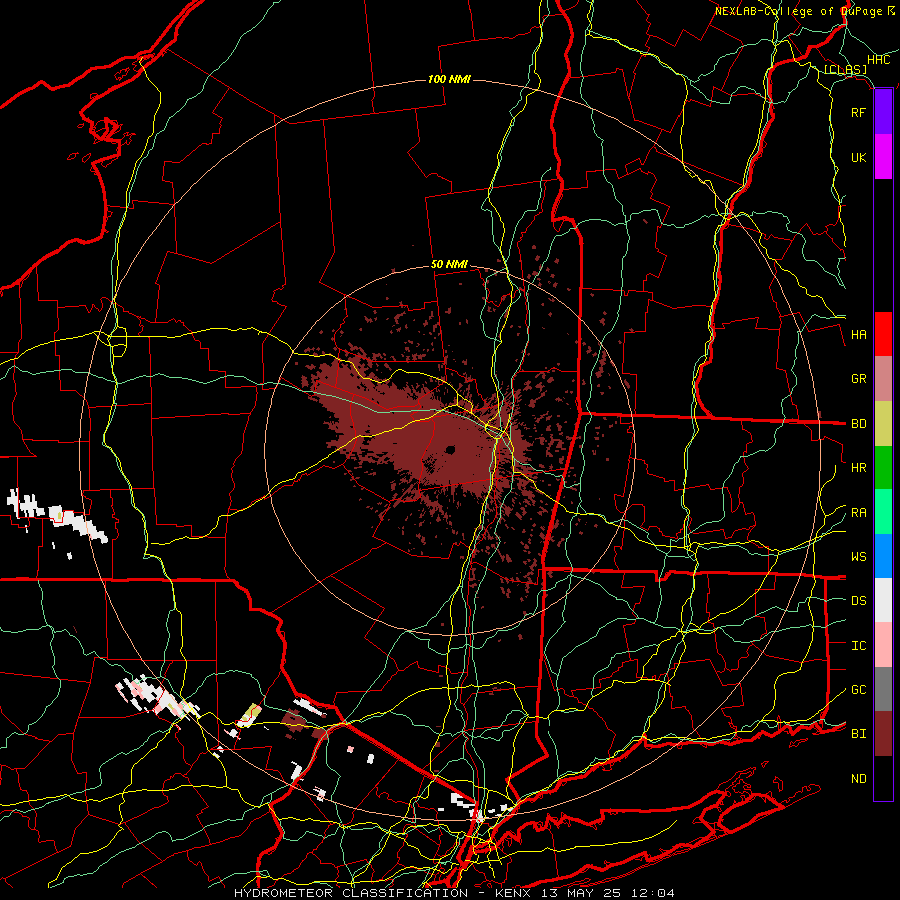Click the ND black legend swatch
The width and height of the screenshot is (900, 900).
(883, 778)
